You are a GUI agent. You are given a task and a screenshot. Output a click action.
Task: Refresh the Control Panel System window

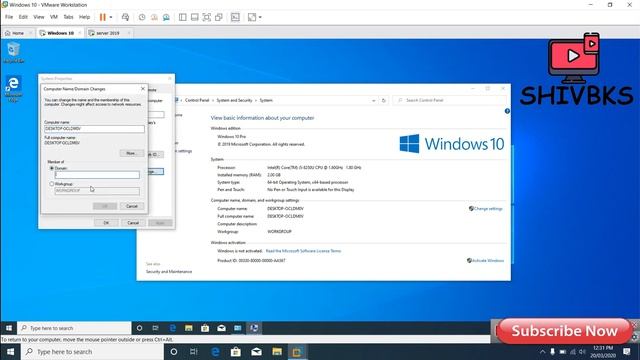pos(384,100)
